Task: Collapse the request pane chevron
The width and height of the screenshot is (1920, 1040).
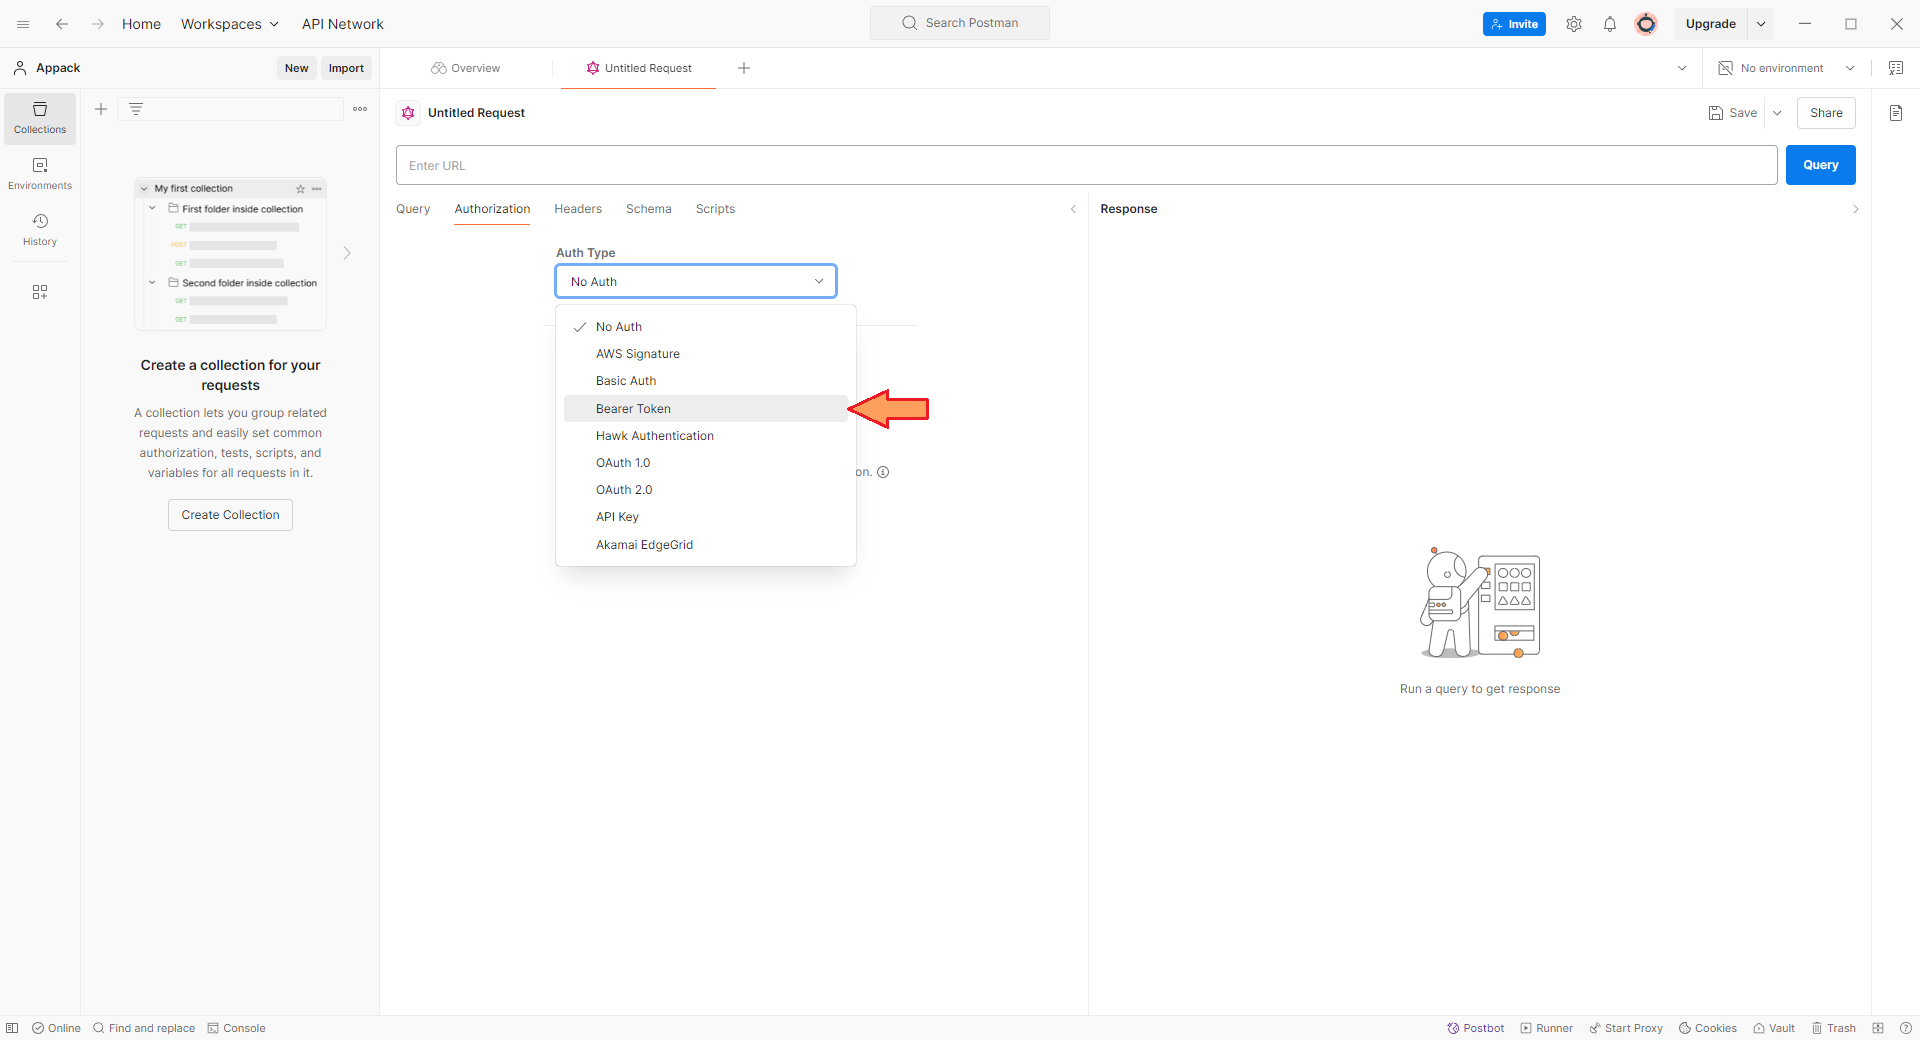Action: point(1073,209)
